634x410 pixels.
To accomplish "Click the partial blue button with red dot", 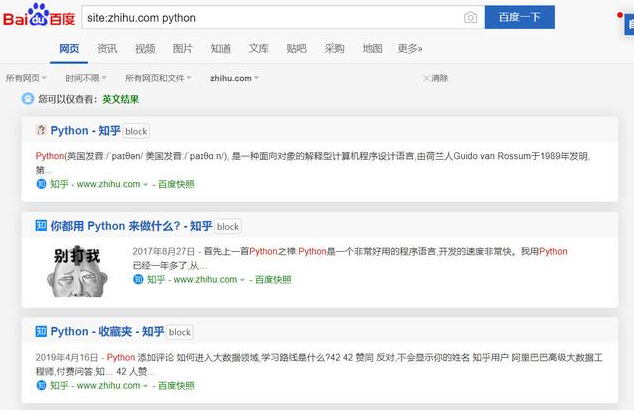I will point(628,24).
